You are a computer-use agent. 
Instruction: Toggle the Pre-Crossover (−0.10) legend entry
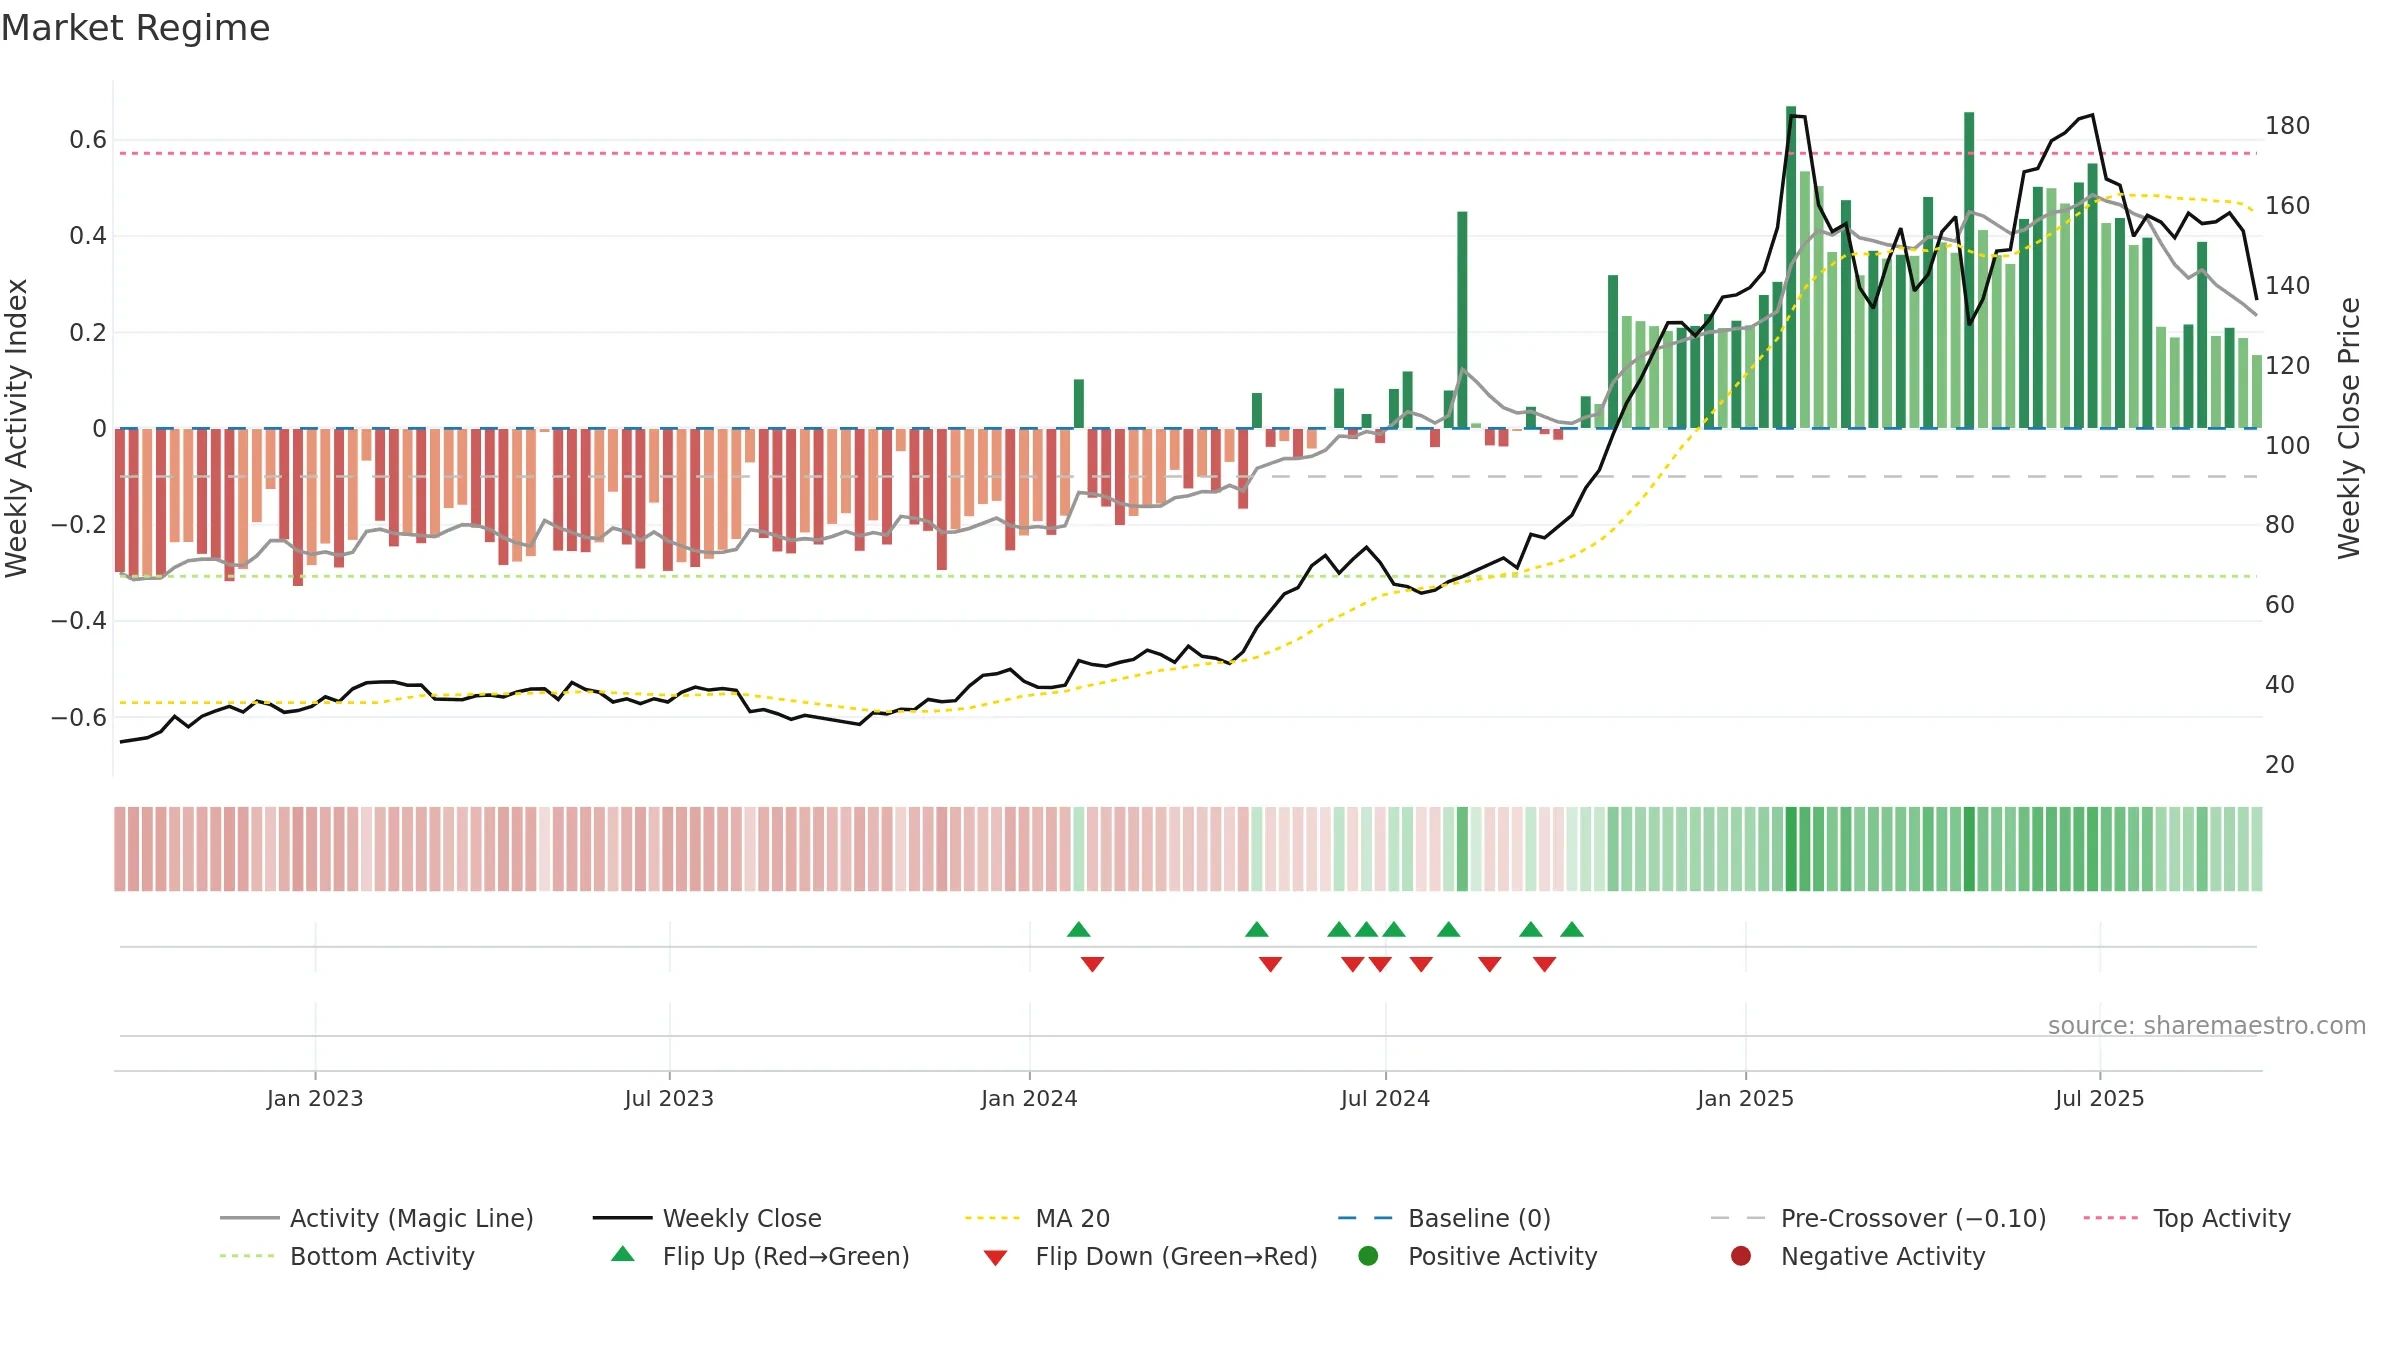coord(1878,1218)
